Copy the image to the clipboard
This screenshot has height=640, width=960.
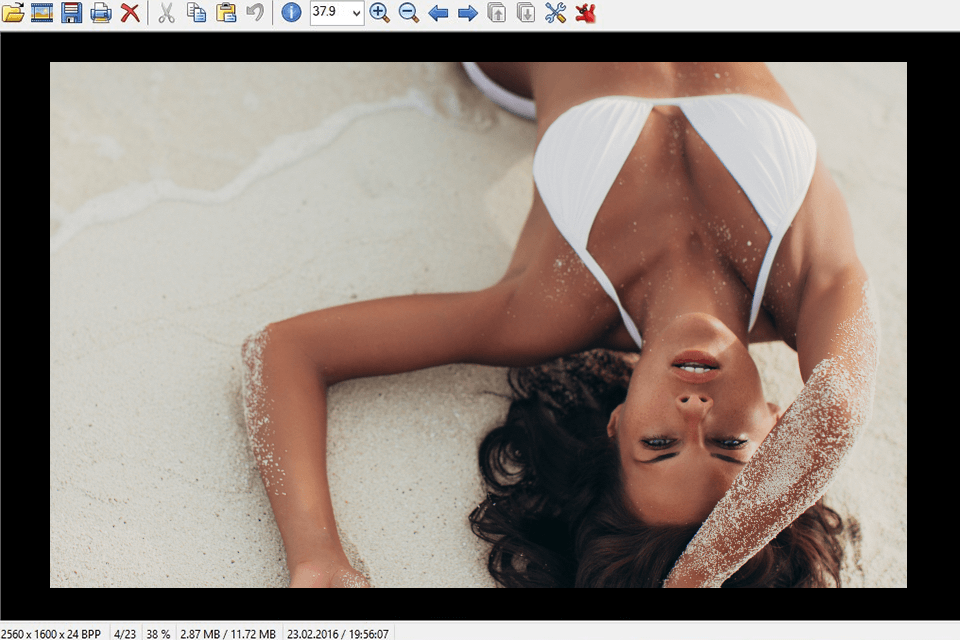coord(197,13)
